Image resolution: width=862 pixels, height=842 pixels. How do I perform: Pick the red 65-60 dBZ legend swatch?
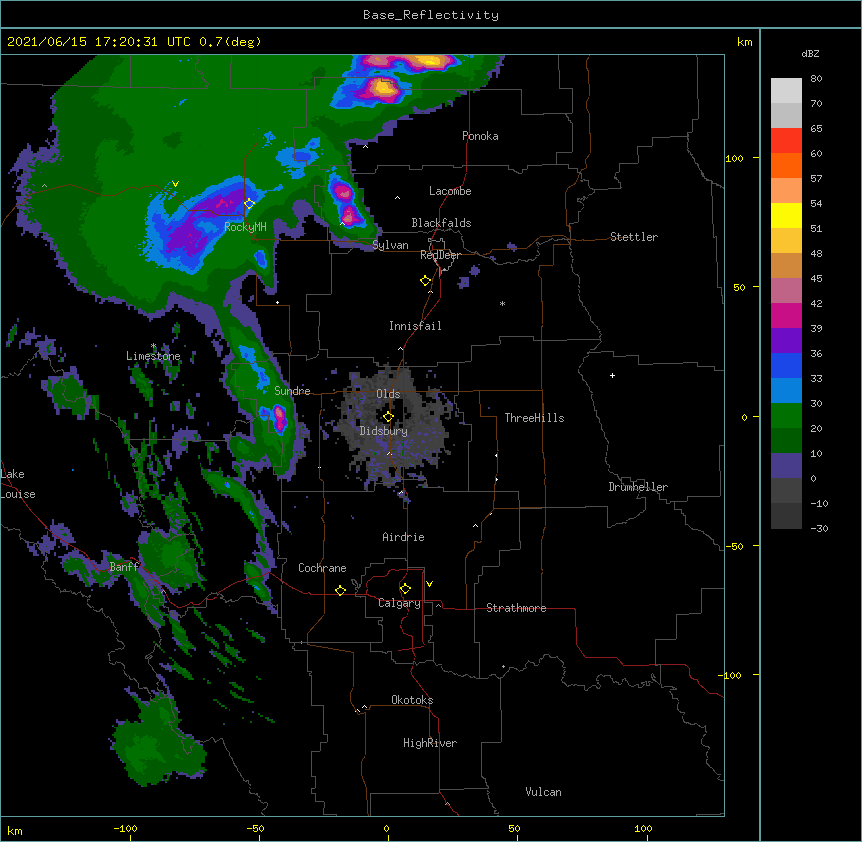pyautogui.click(x=786, y=140)
